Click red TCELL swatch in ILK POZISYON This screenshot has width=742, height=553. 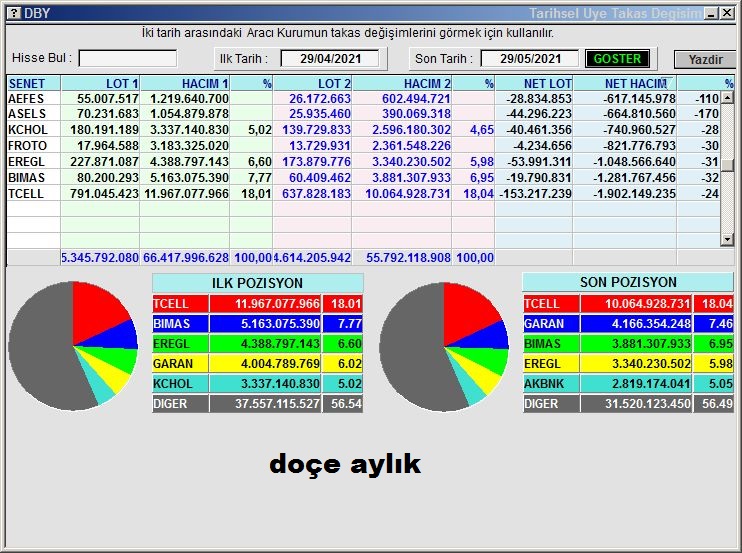pyautogui.click(x=180, y=304)
